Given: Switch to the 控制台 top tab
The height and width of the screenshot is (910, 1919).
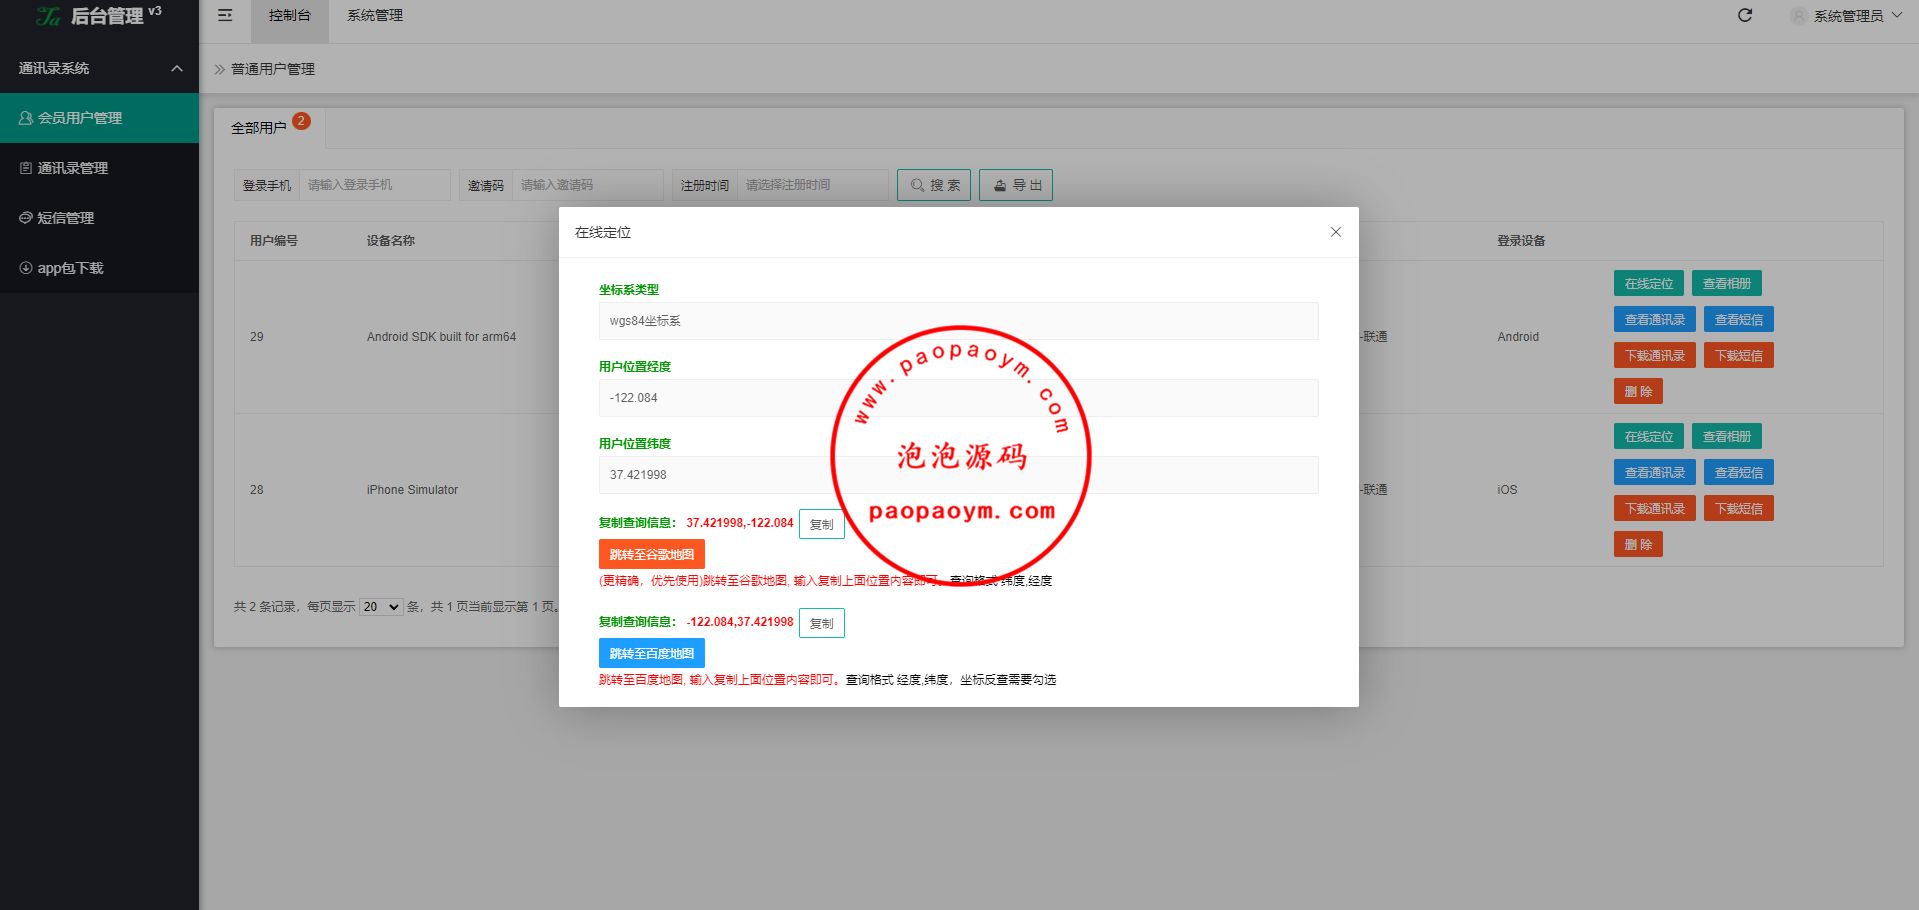Looking at the screenshot, I should coord(289,16).
